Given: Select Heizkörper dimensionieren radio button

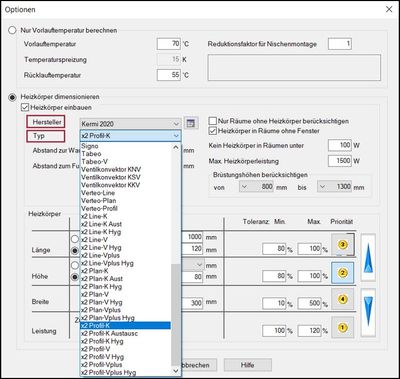Looking at the screenshot, I should coord(12,97).
